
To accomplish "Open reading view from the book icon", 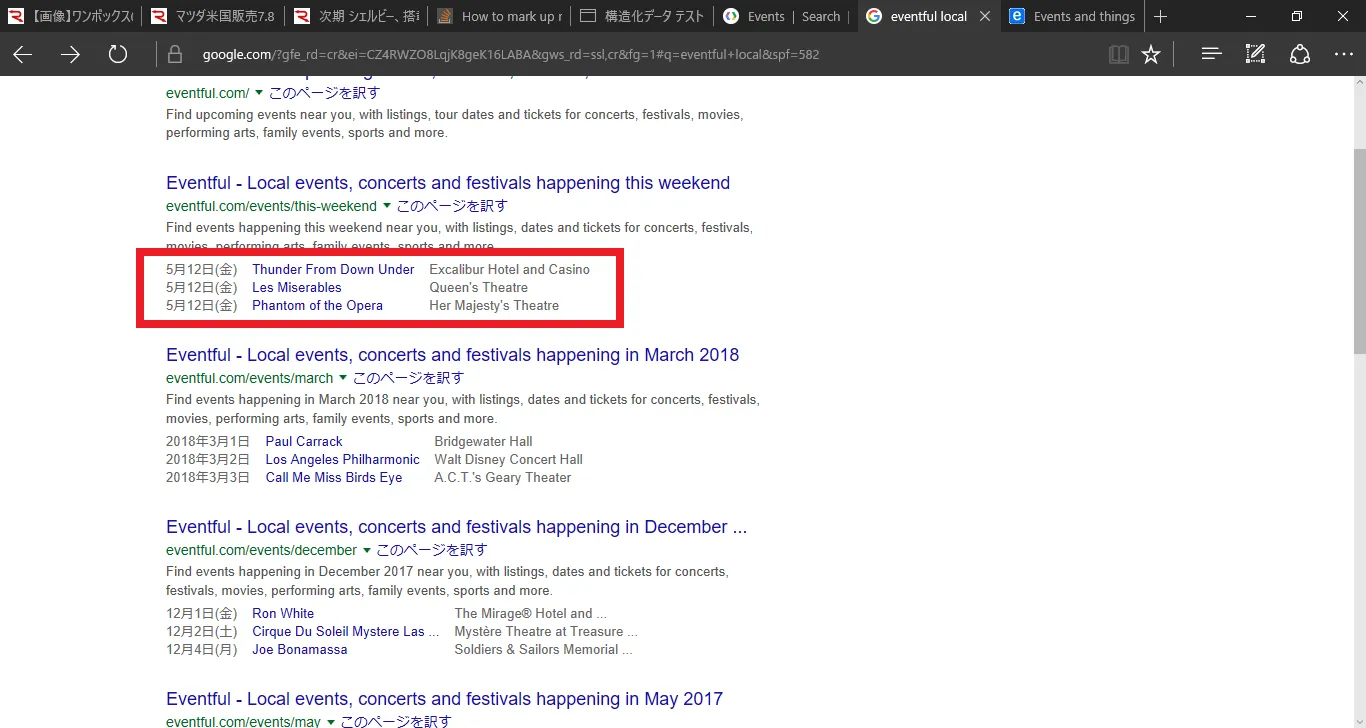I will click(1119, 55).
